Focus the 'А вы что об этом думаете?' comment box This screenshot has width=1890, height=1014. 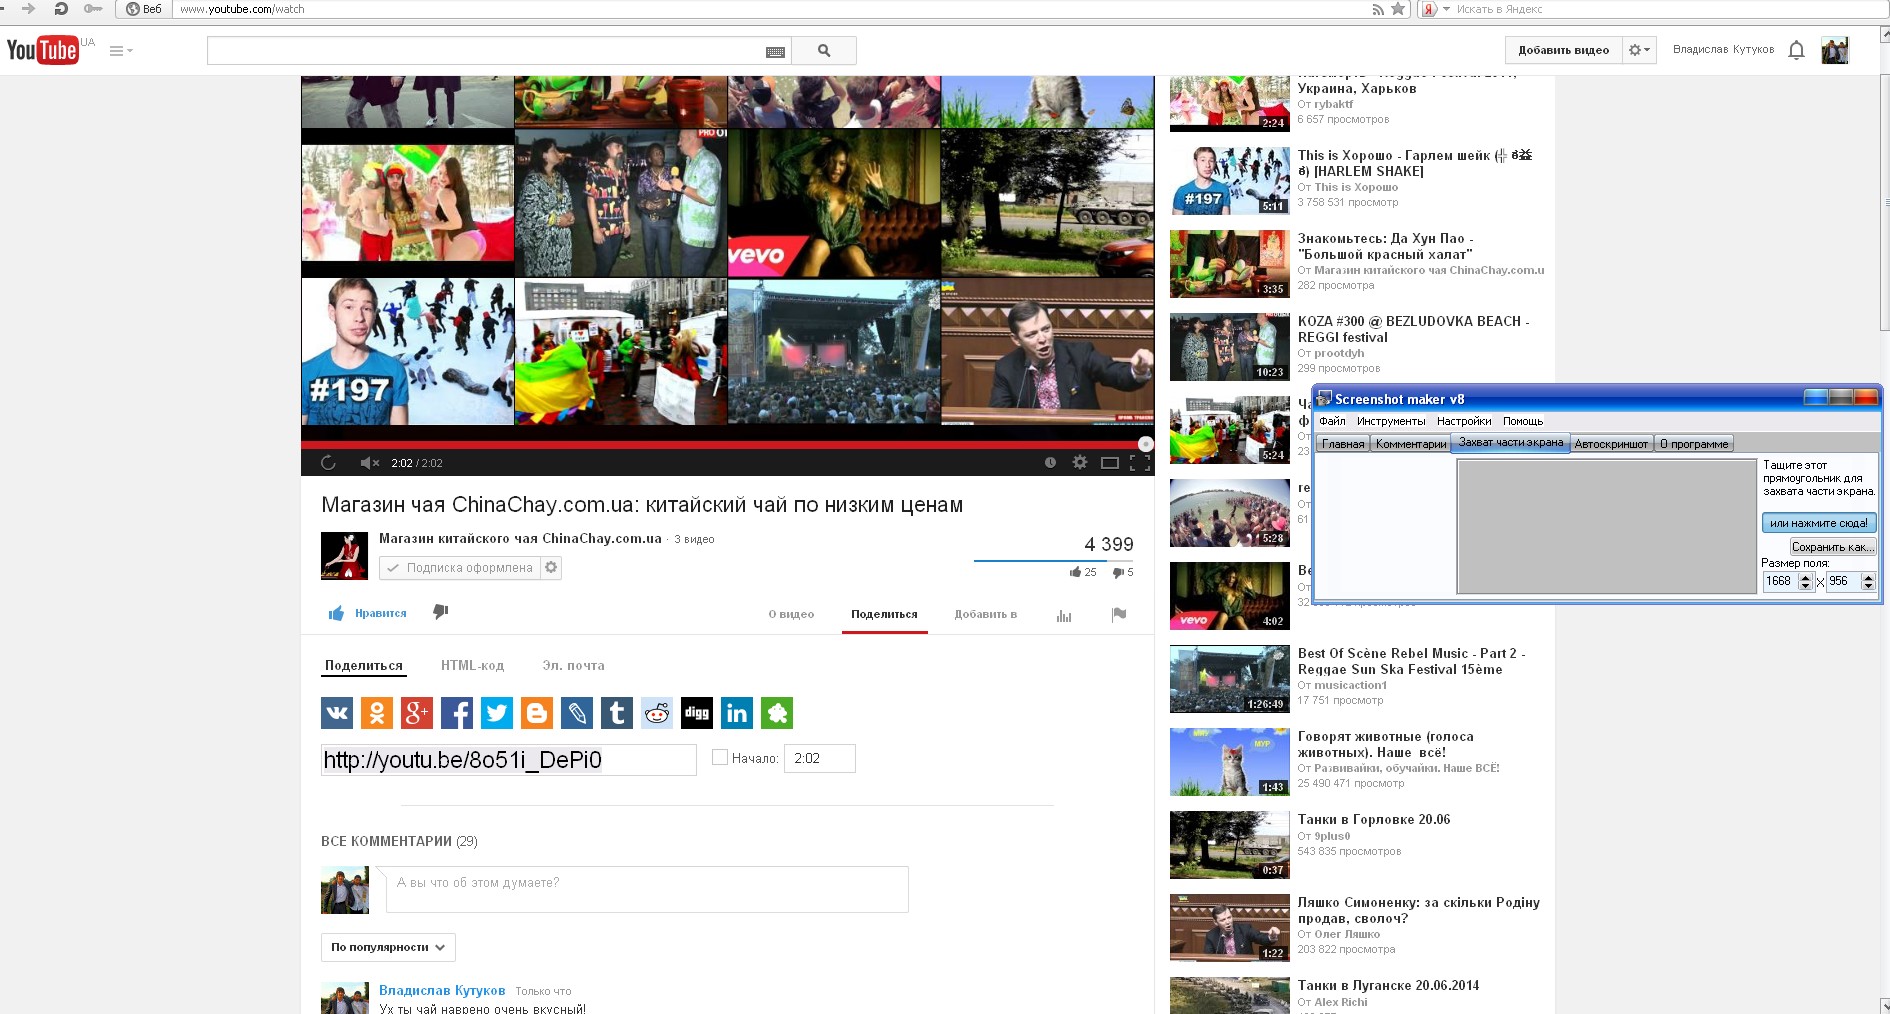pyautogui.click(x=646, y=889)
